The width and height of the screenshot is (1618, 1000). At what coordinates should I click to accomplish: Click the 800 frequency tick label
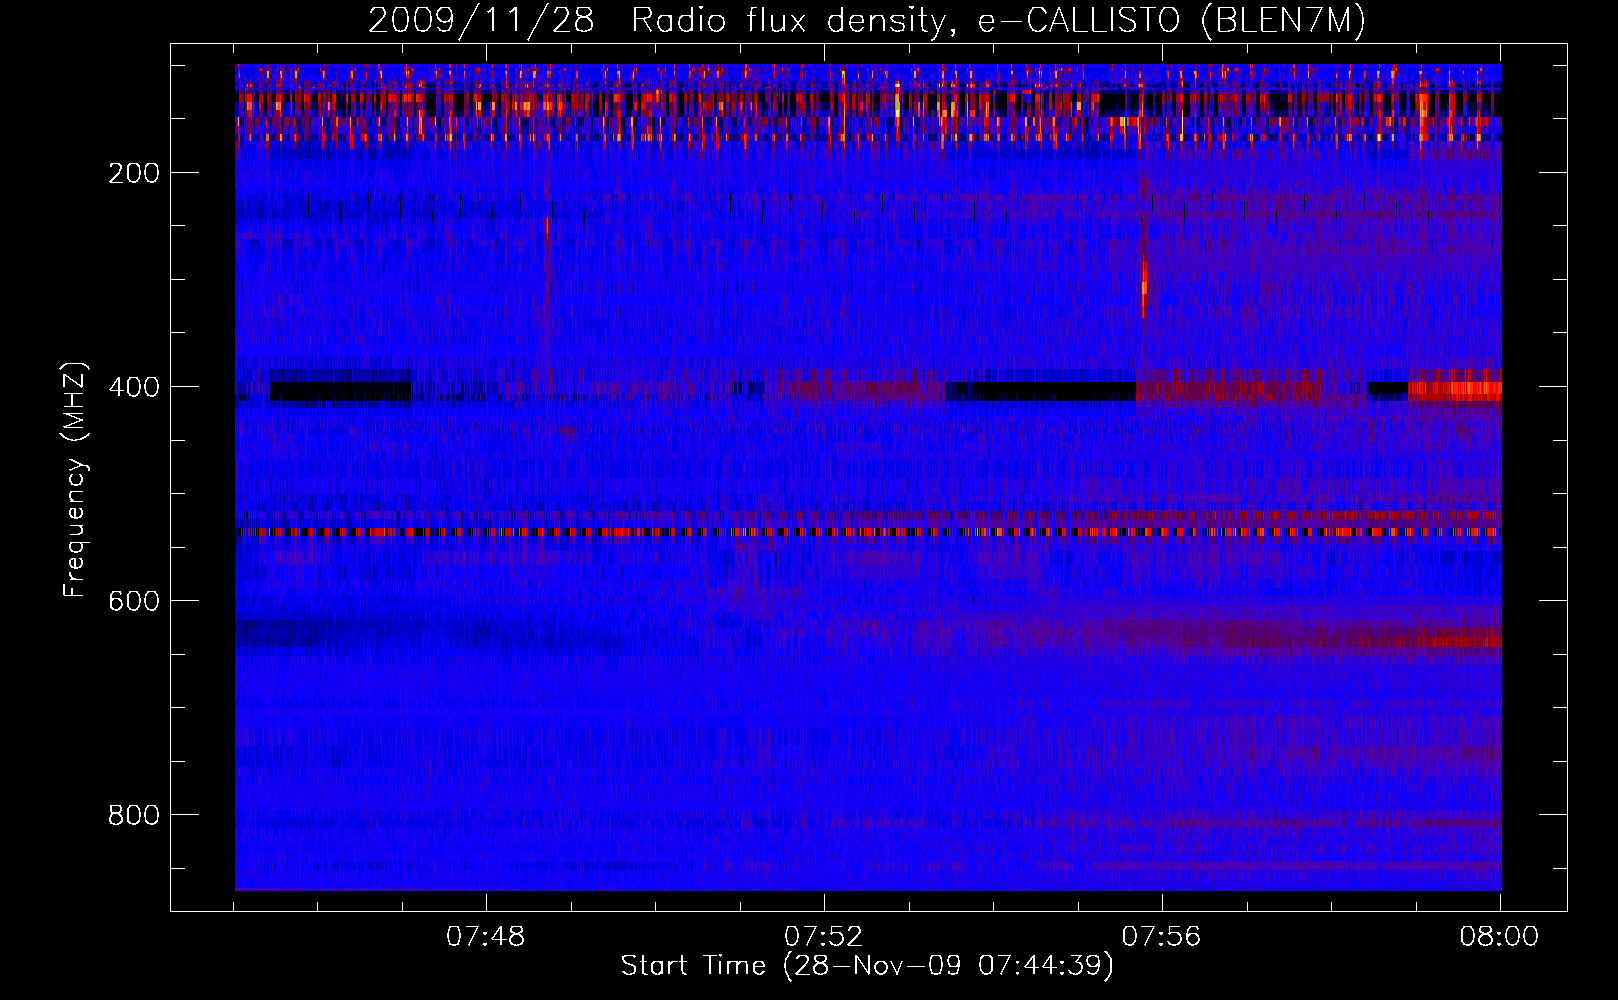pyautogui.click(x=134, y=815)
